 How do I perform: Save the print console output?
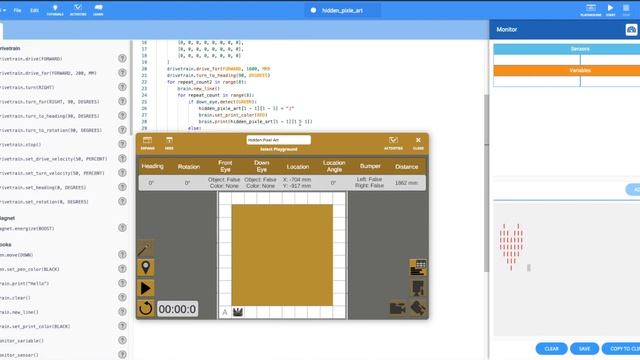pos(584,349)
